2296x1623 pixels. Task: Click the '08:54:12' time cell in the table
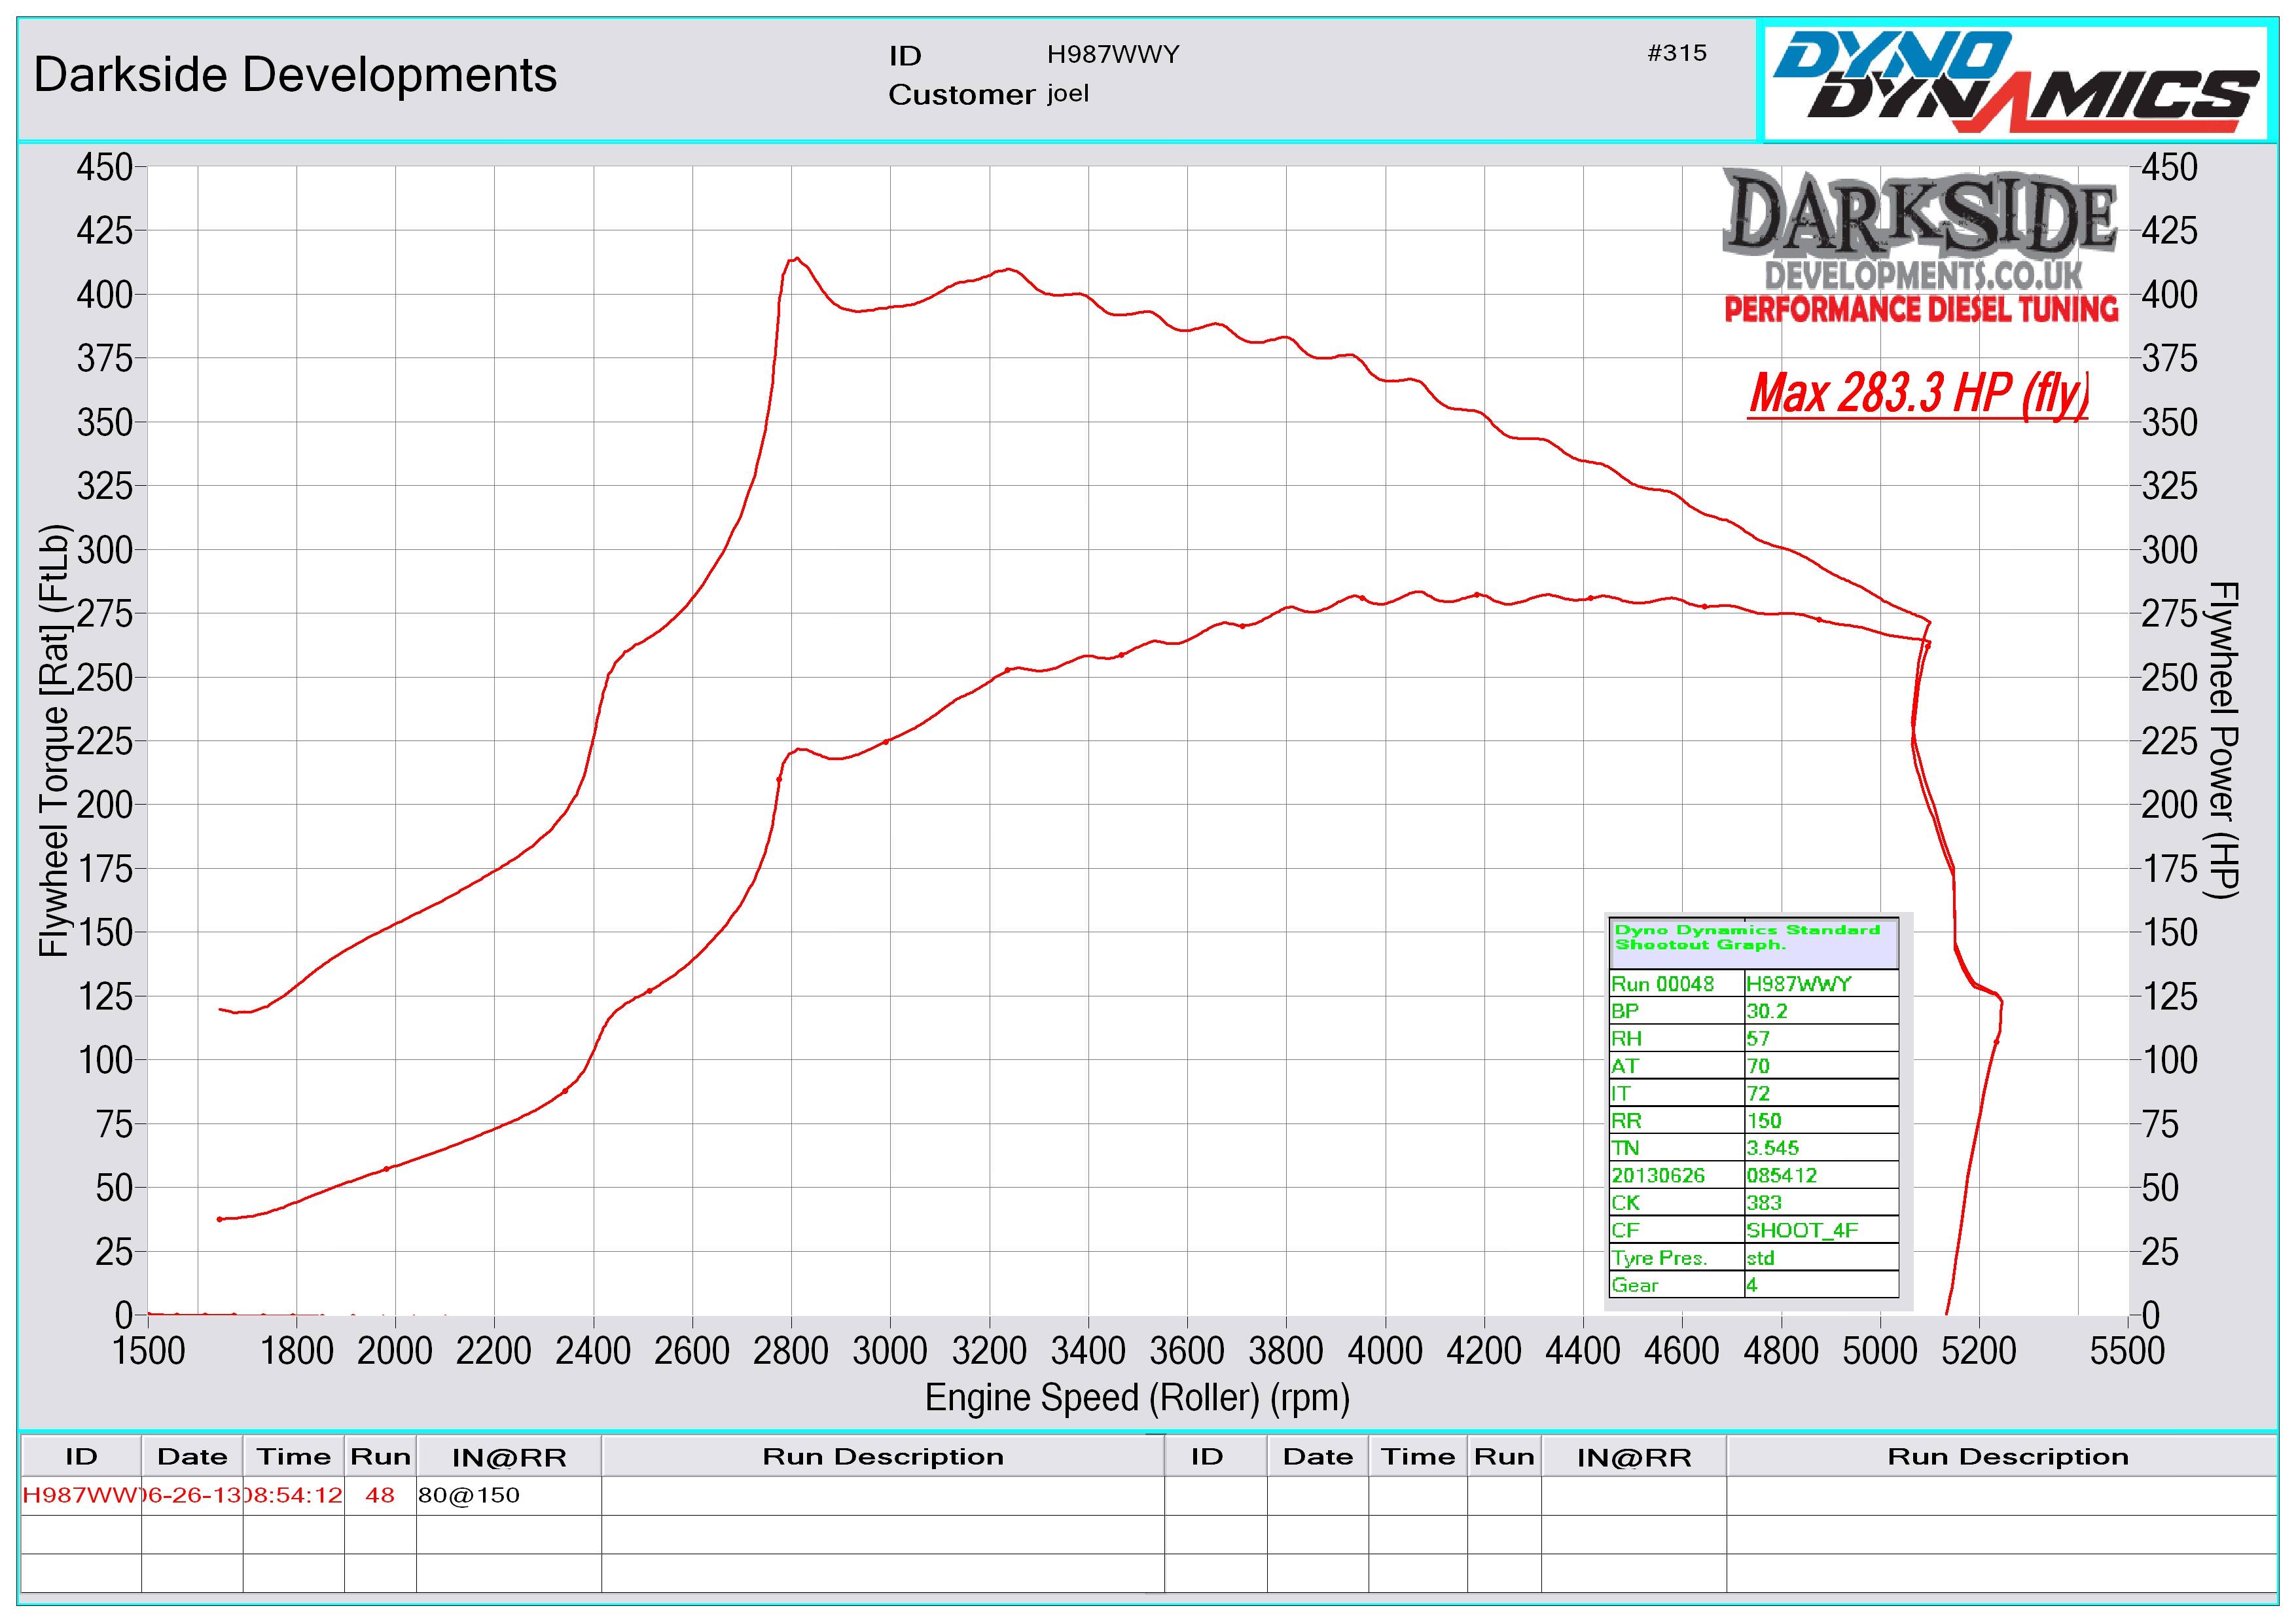[294, 1496]
